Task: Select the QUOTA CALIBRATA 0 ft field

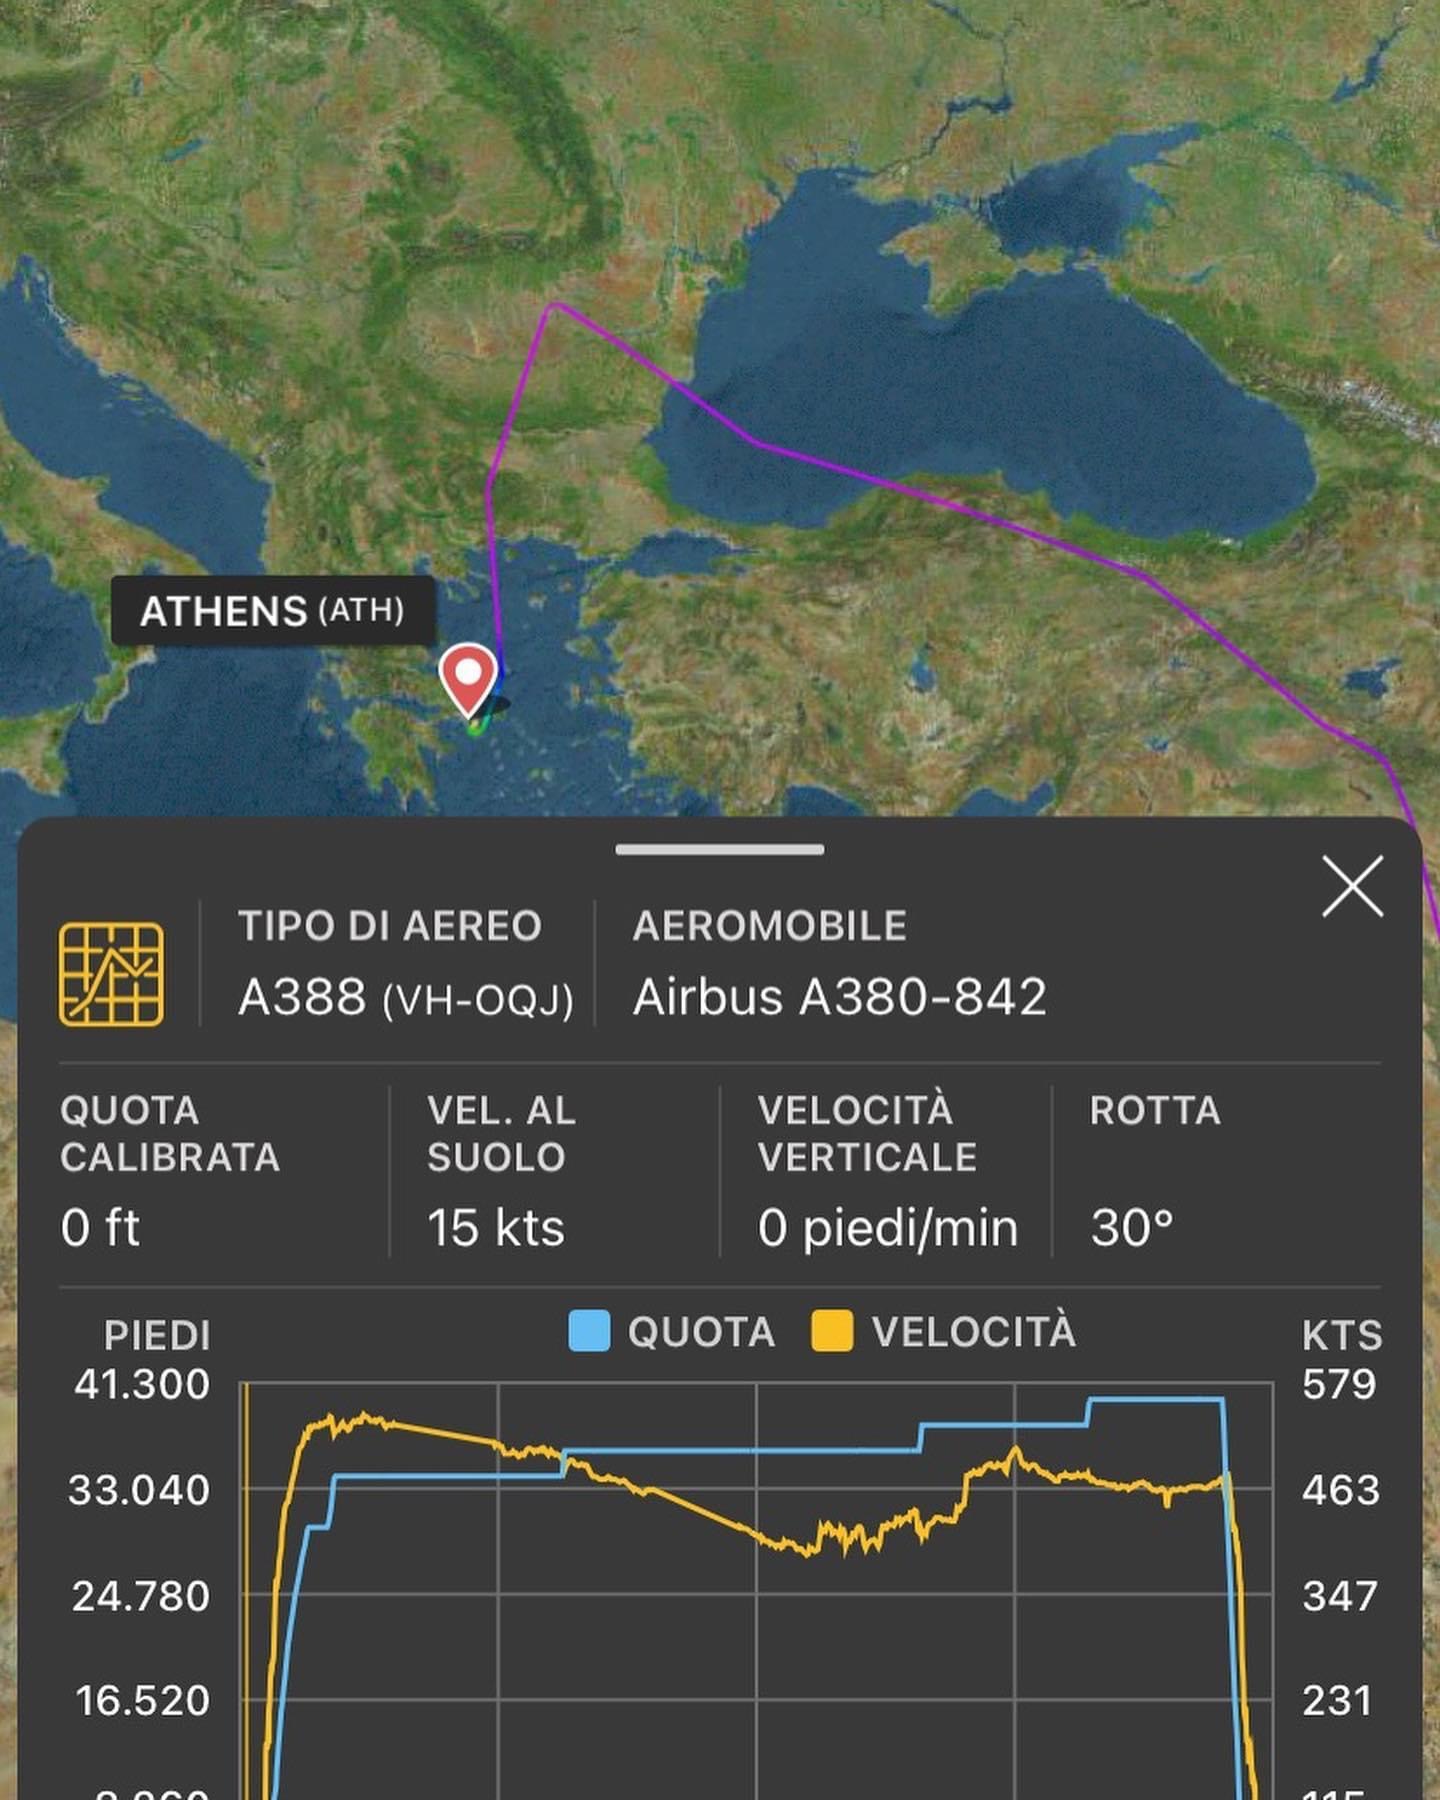Action: (x=100, y=1227)
